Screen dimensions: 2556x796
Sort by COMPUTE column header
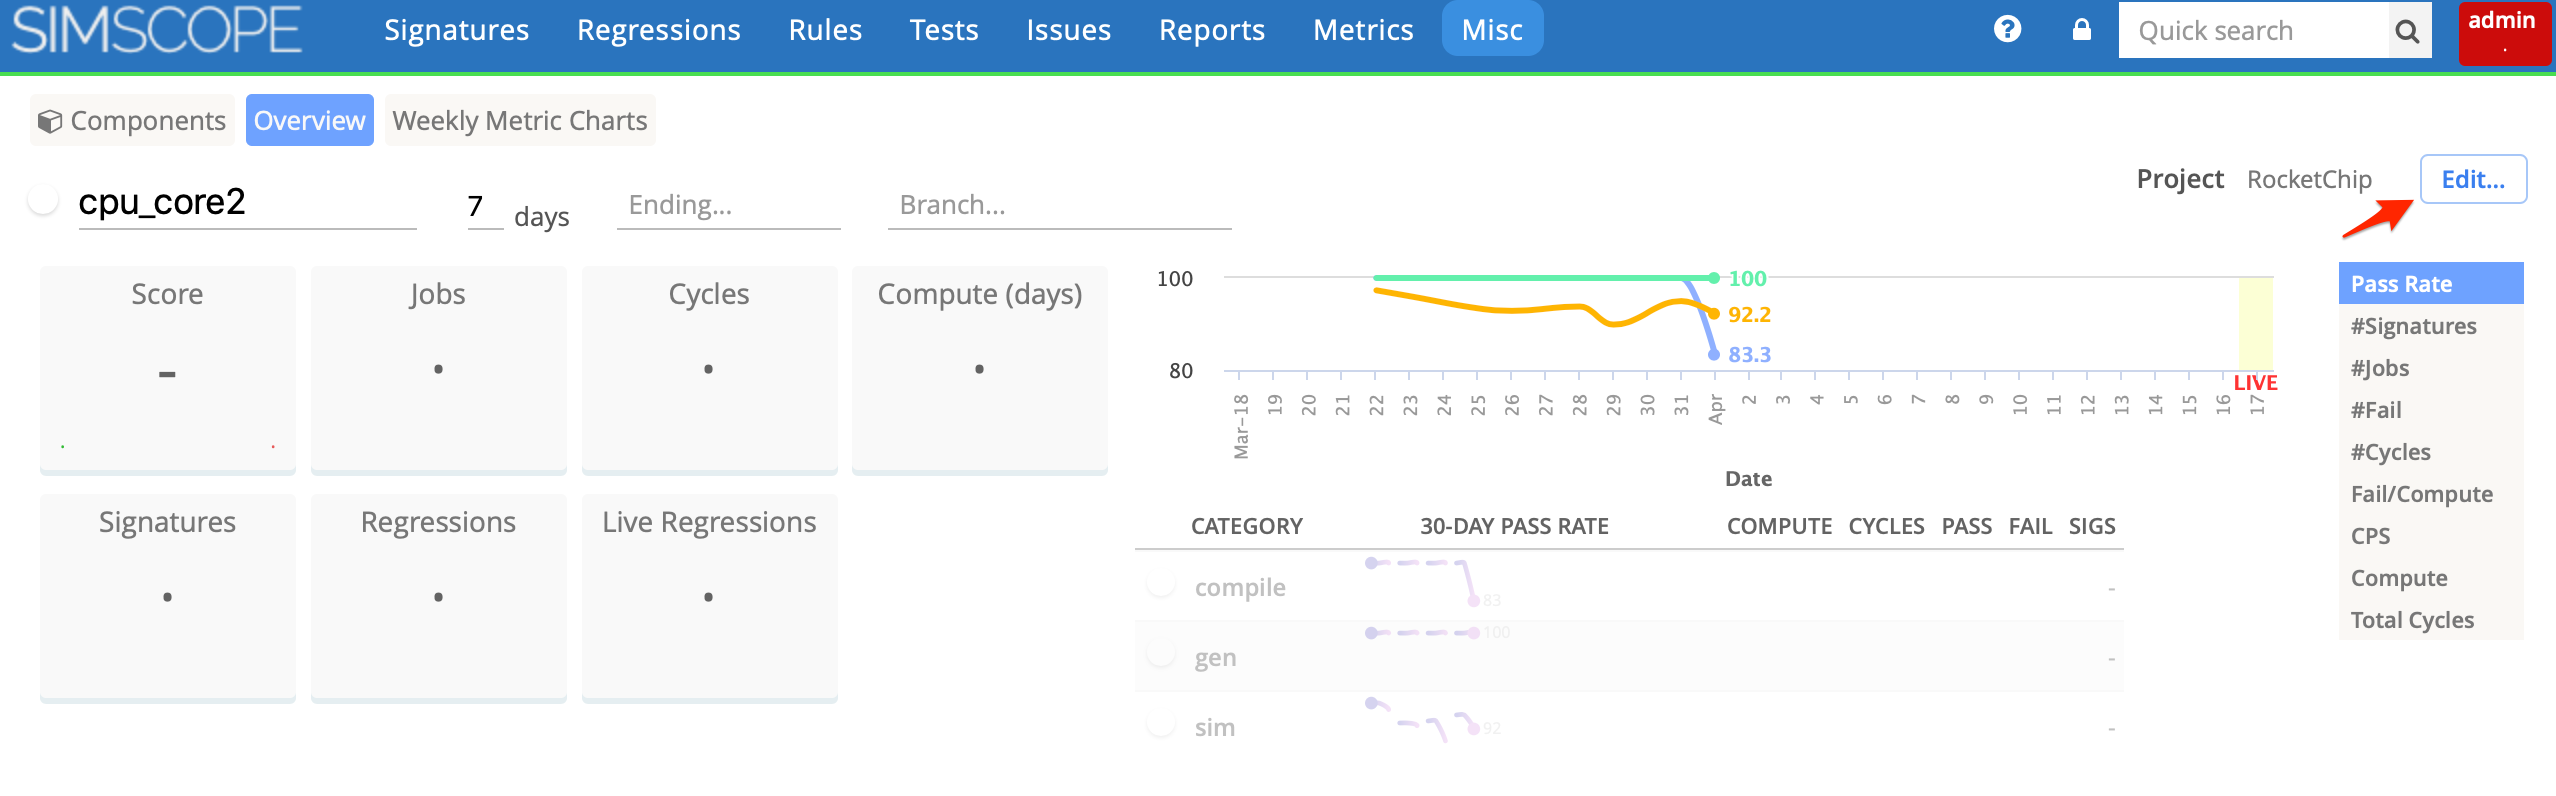[x=1779, y=526]
